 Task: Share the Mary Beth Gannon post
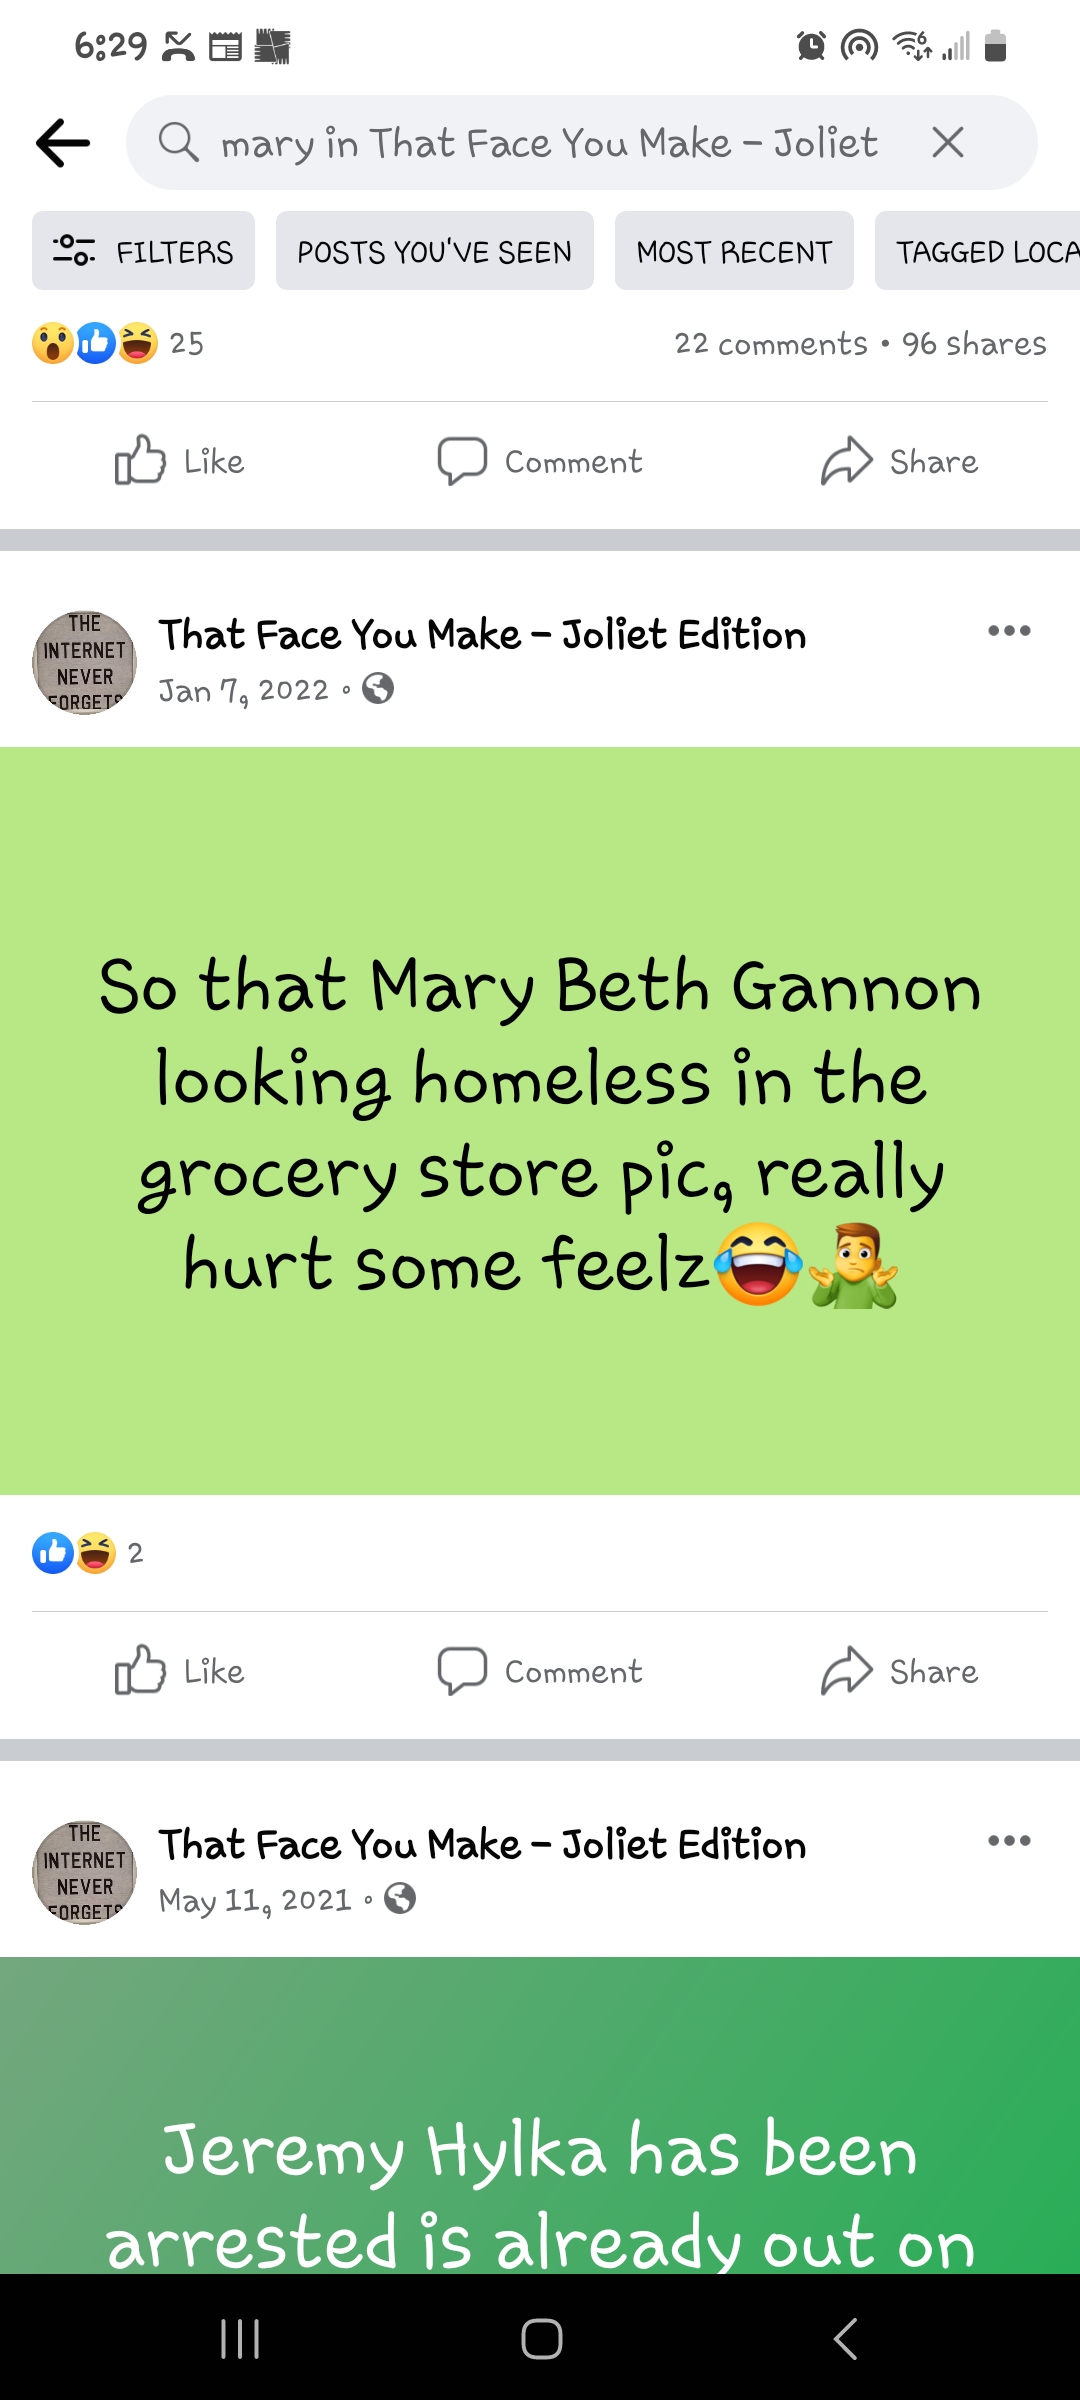pyautogui.click(x=899, y=1672)
